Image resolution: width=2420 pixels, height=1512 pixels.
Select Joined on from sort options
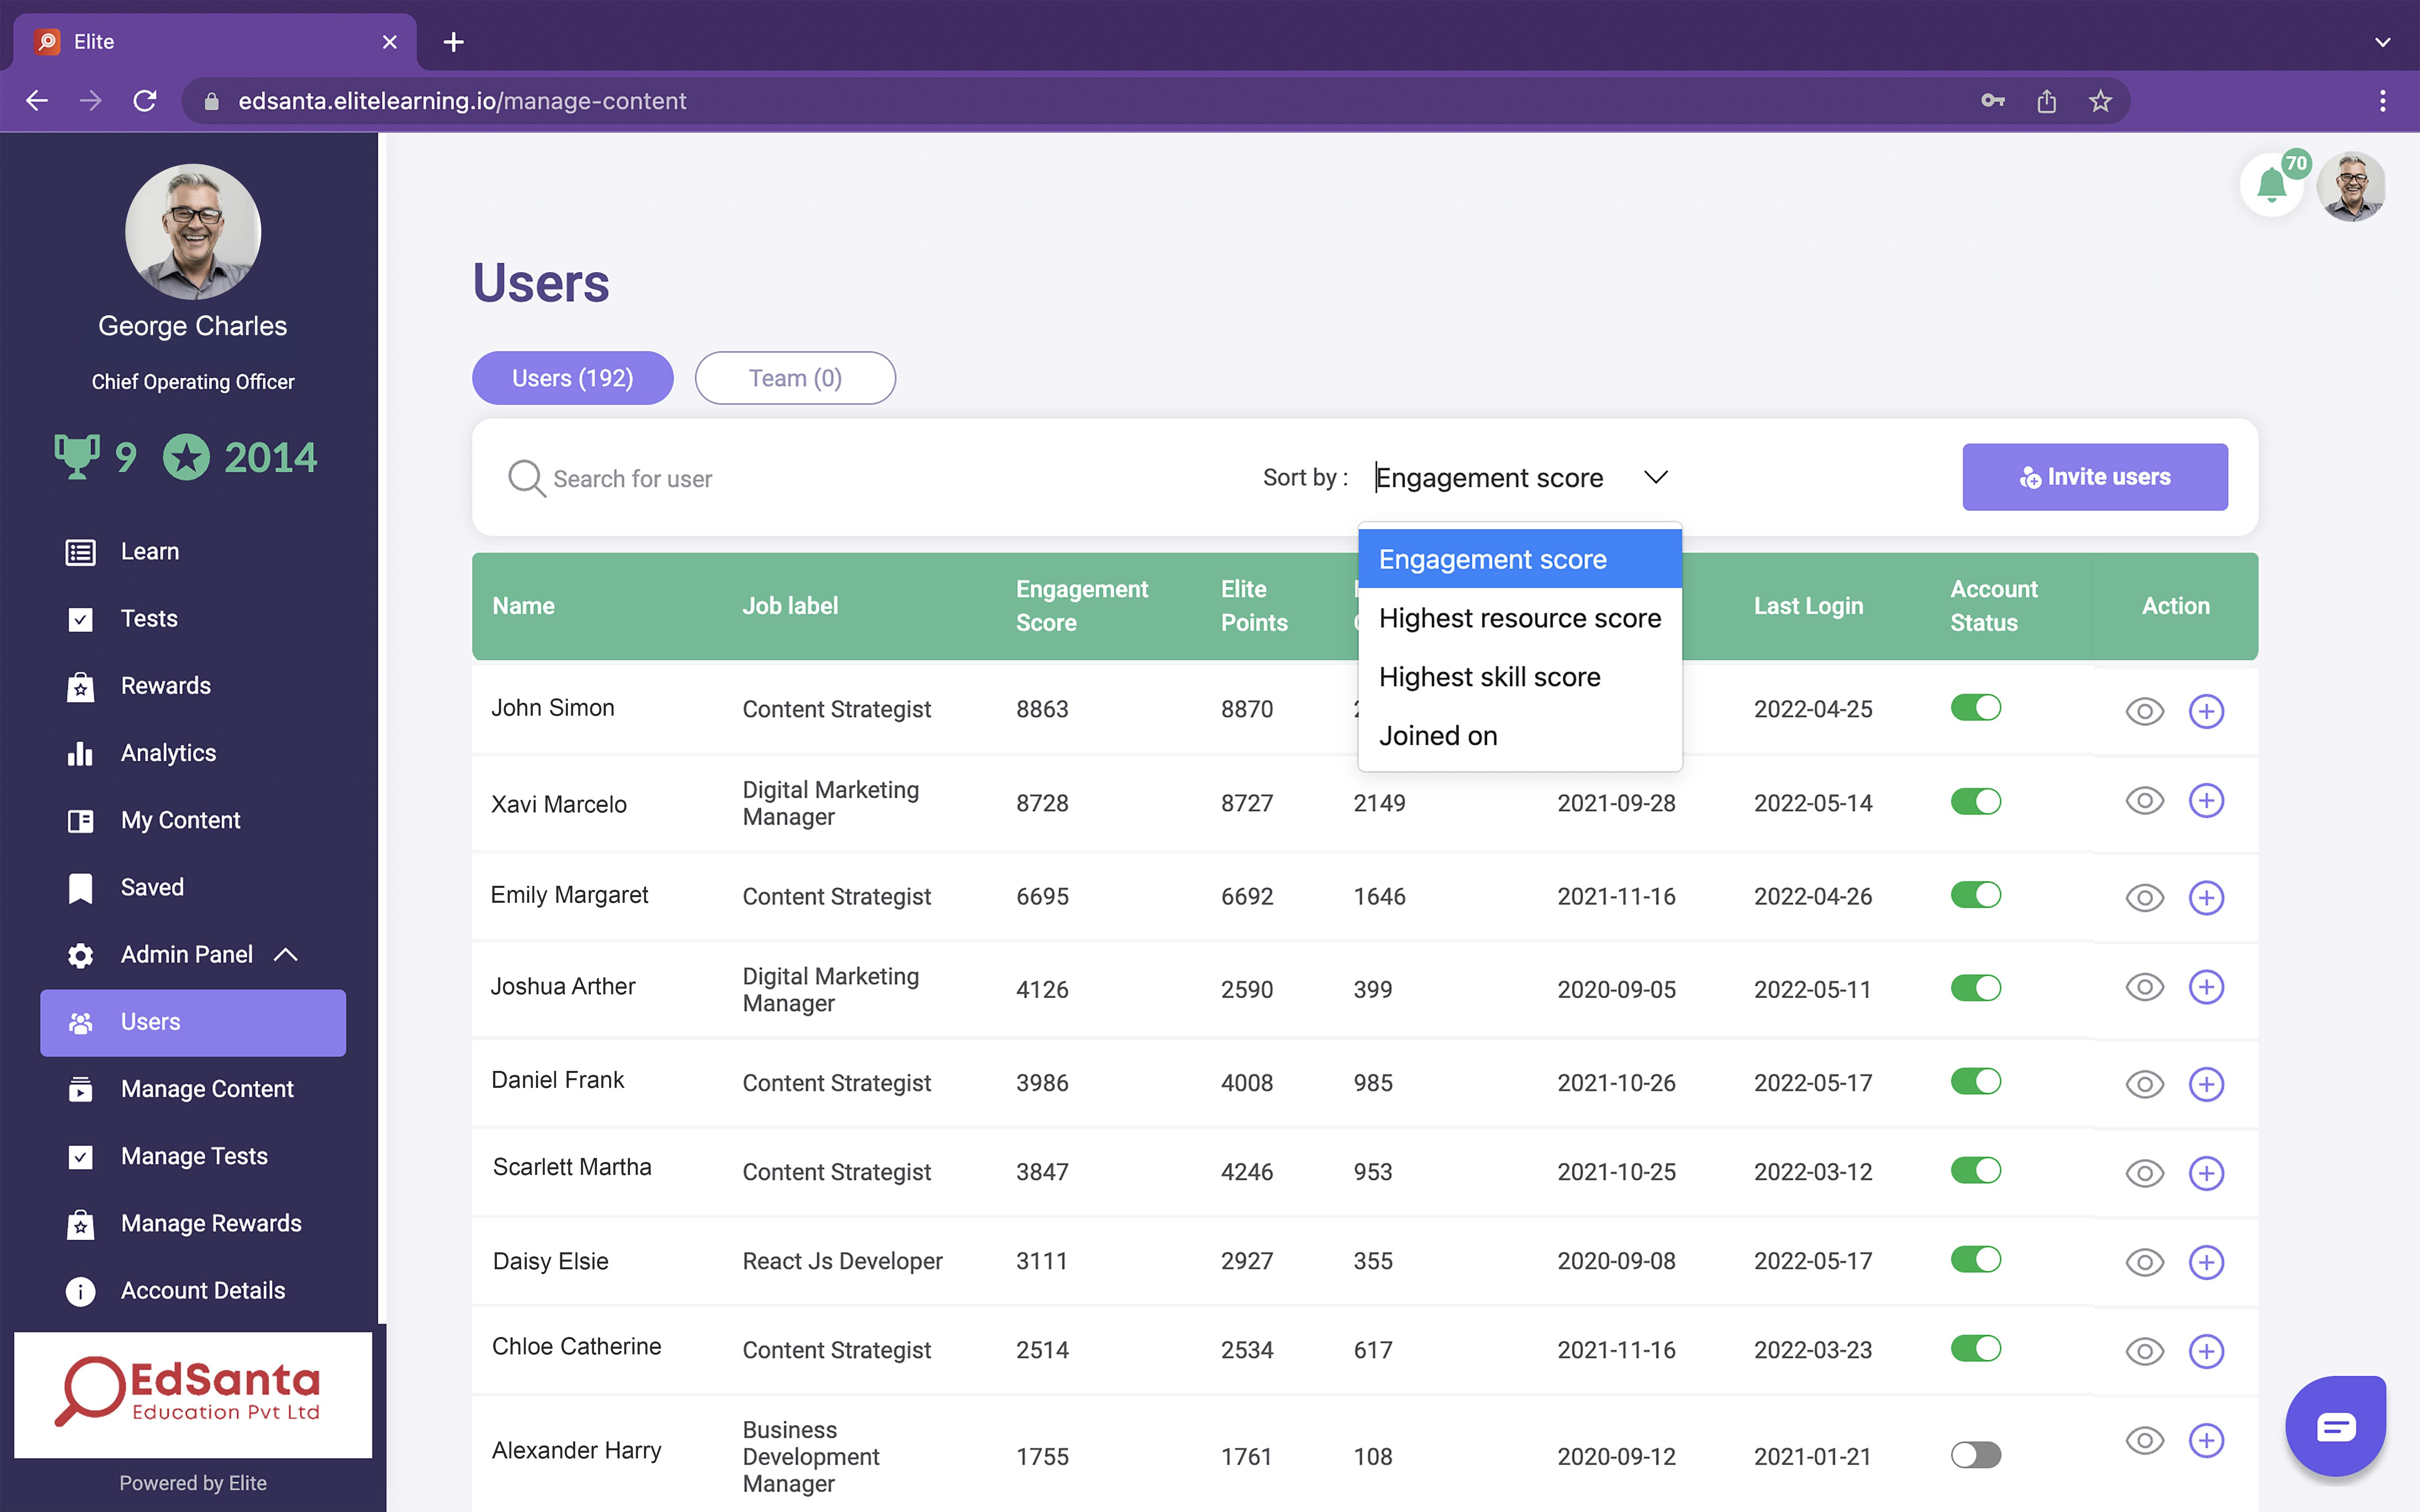coord(1438,735)
